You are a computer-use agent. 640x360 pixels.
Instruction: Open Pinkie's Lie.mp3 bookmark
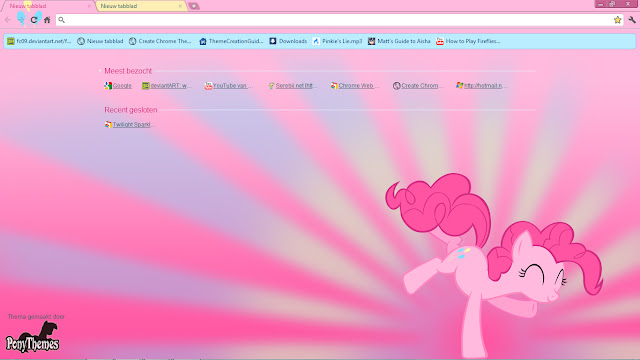(x=337, y=41)
